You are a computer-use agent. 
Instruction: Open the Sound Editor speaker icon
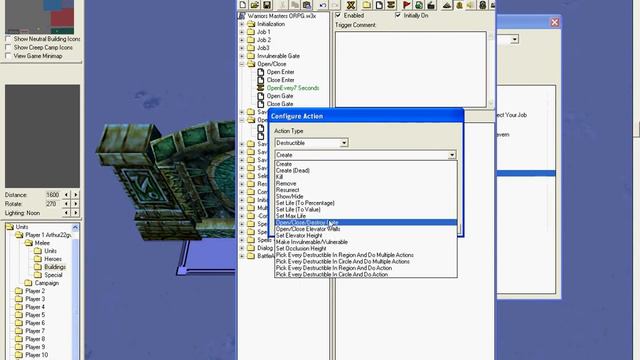coord(471,5)
